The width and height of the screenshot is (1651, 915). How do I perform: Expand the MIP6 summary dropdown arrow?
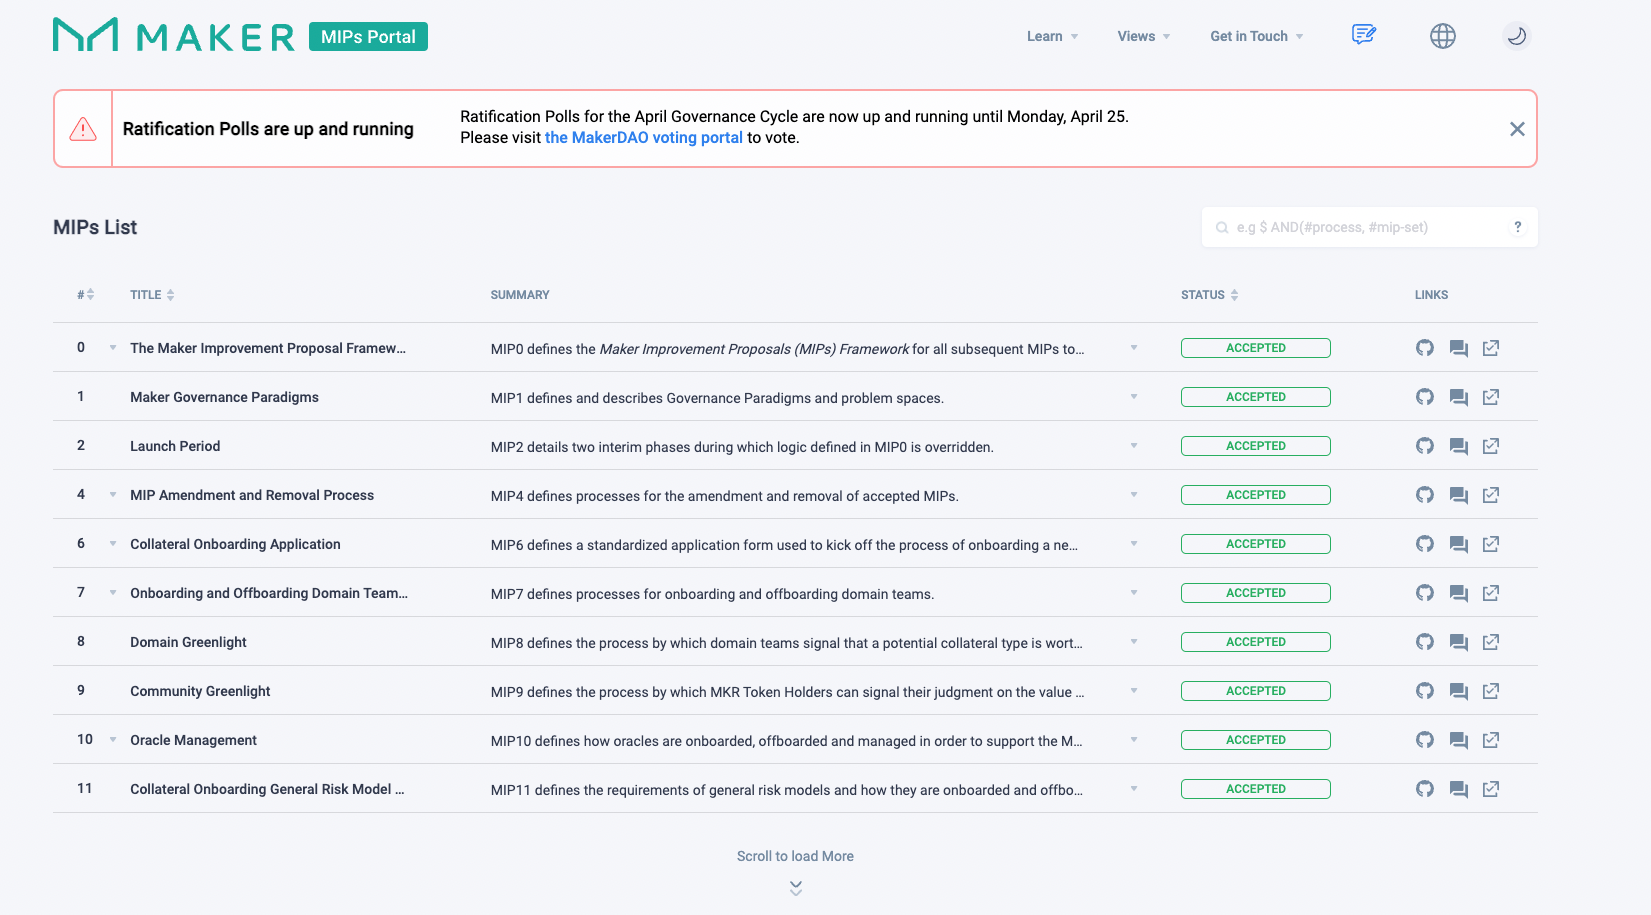[1134, 544]
